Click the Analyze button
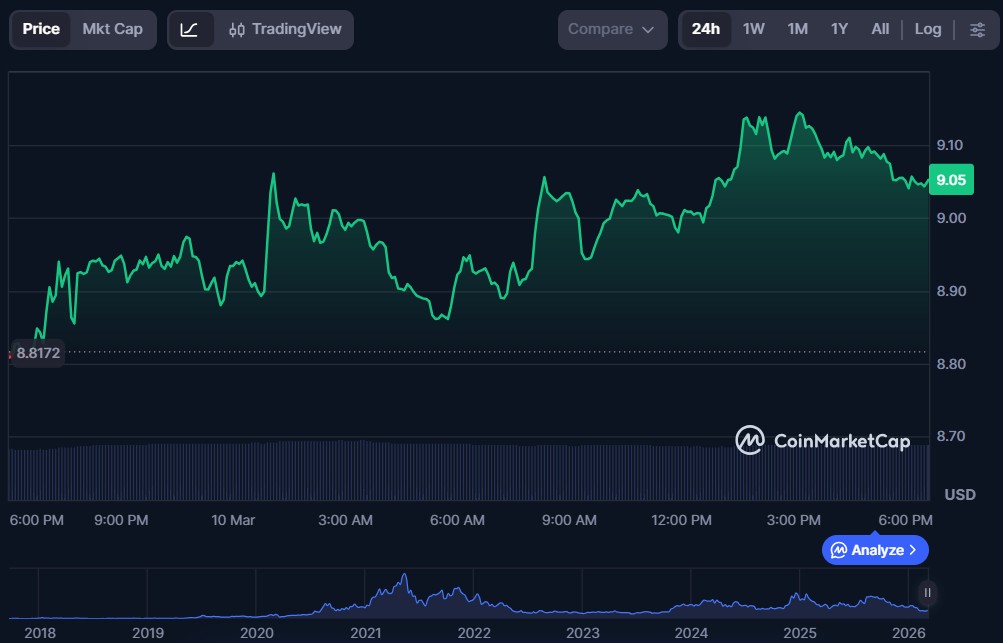The width and height of the screenshot is (1003, 643). click(875, 550)
